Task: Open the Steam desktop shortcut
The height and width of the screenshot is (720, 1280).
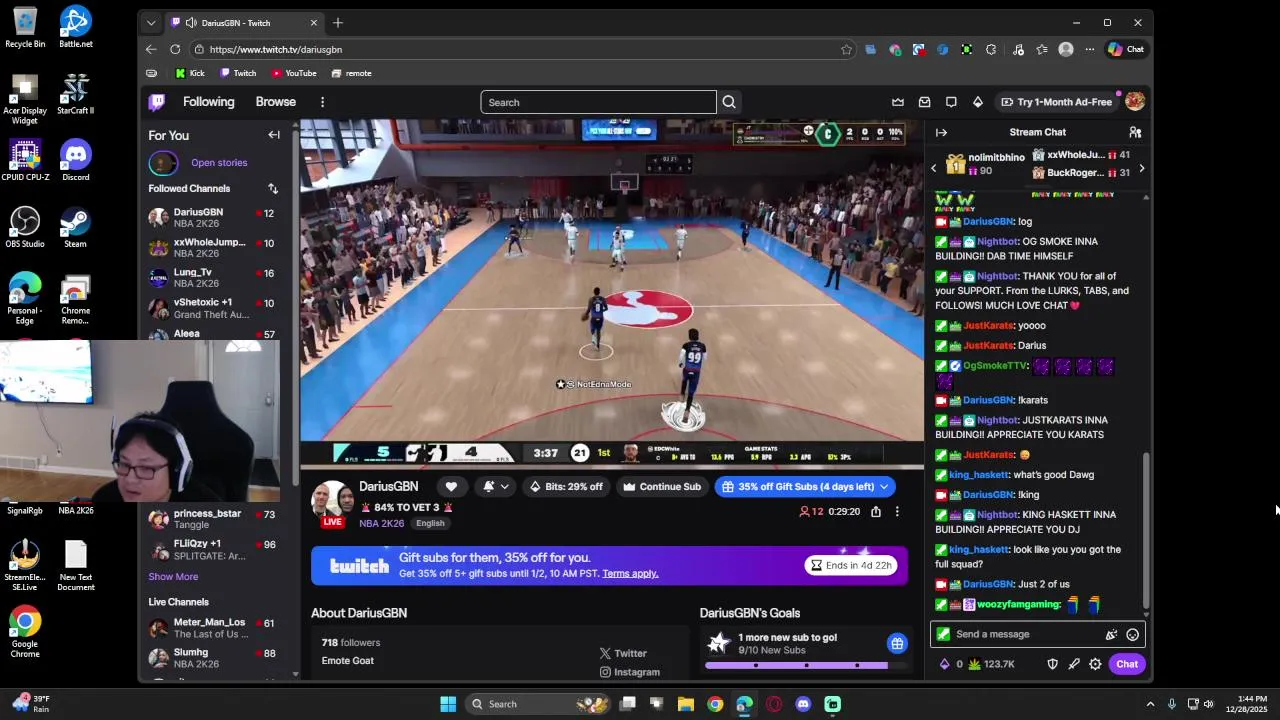Action: [75, 227]
